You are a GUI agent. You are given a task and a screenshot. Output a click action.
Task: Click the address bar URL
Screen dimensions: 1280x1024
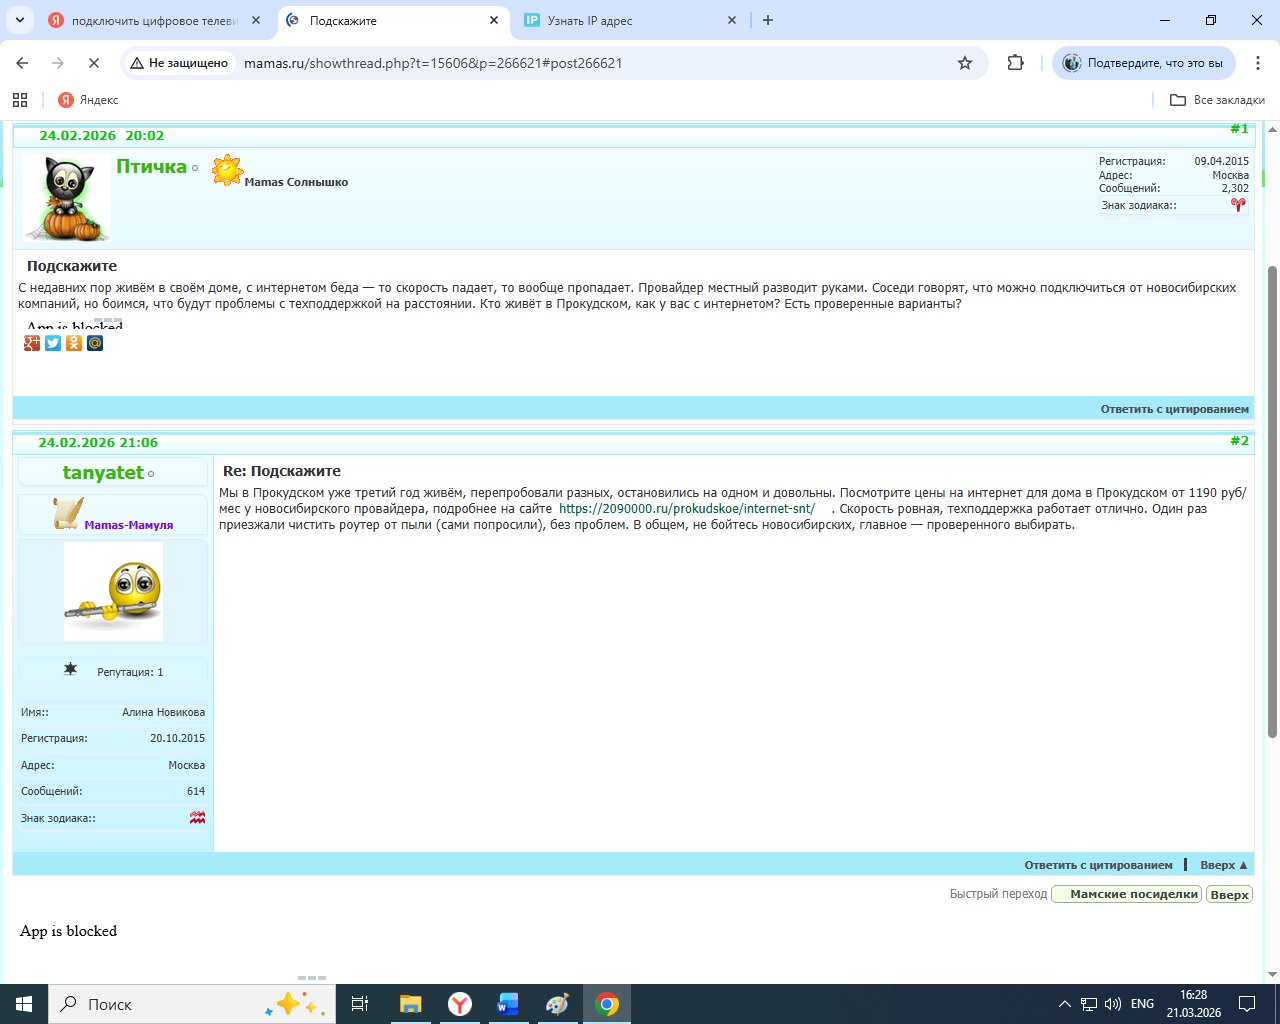[433, 63]
